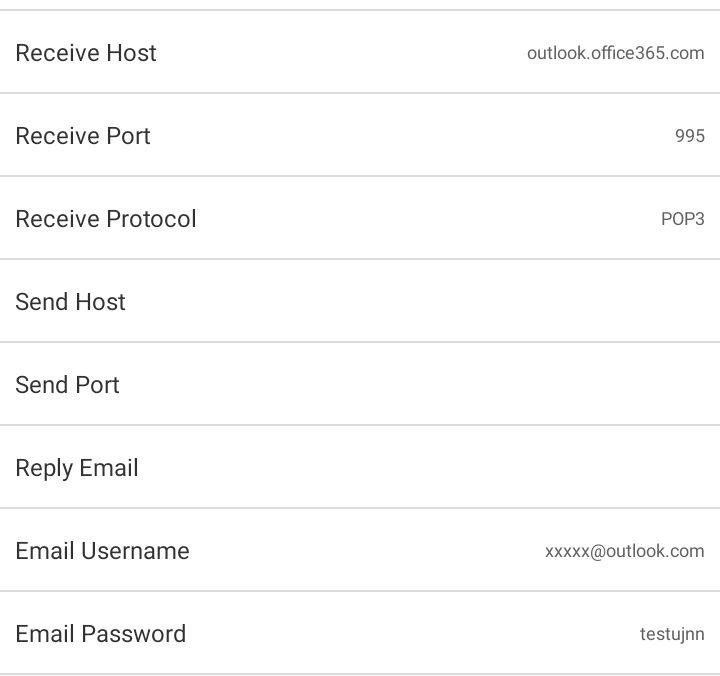Tap the POP3 protocol value
The height and width of the screenshot is (676, 720).
click(x=682, y=219)
